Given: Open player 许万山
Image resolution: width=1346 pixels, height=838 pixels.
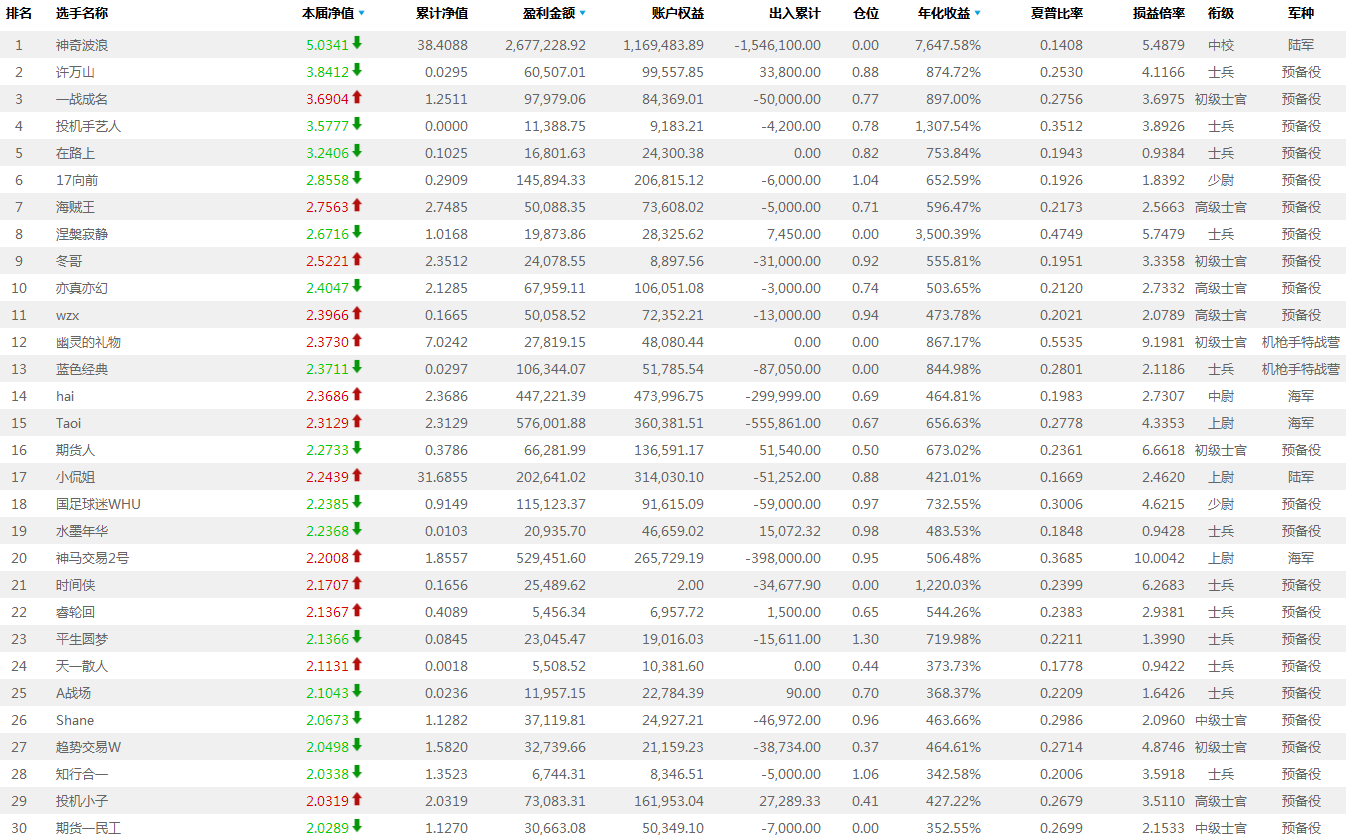Looking at the screenshot, I should (x=75, y=72).
